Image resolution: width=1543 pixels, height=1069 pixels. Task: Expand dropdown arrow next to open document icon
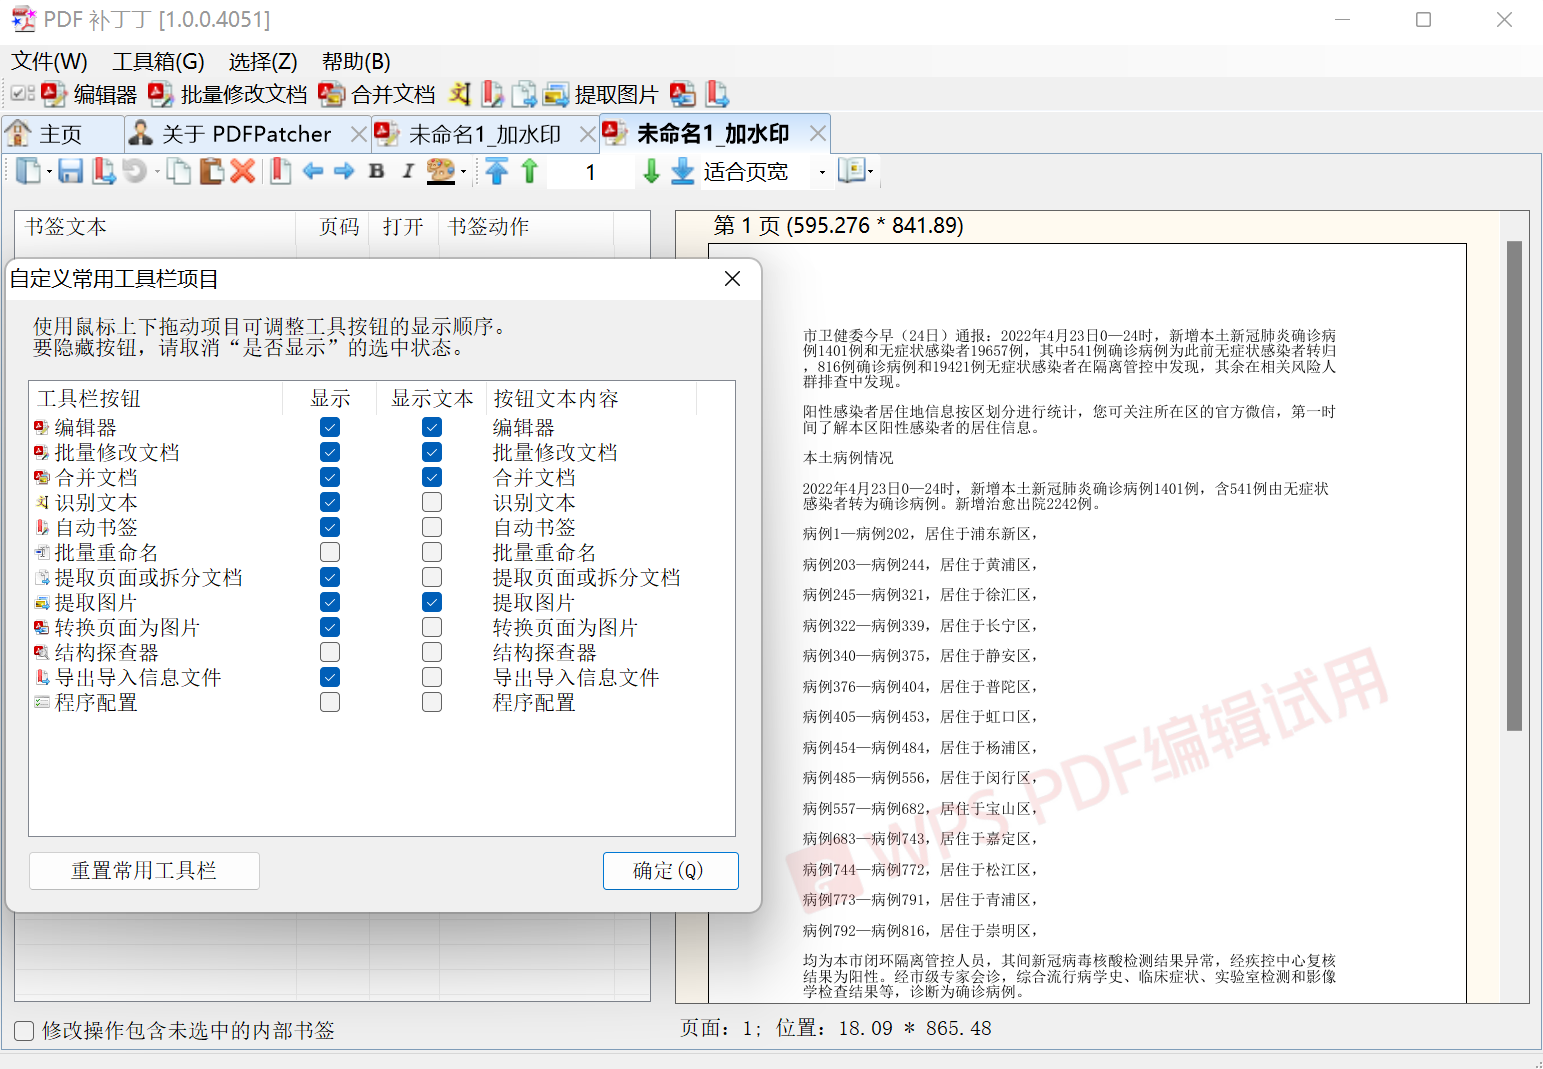click(48, 173)
